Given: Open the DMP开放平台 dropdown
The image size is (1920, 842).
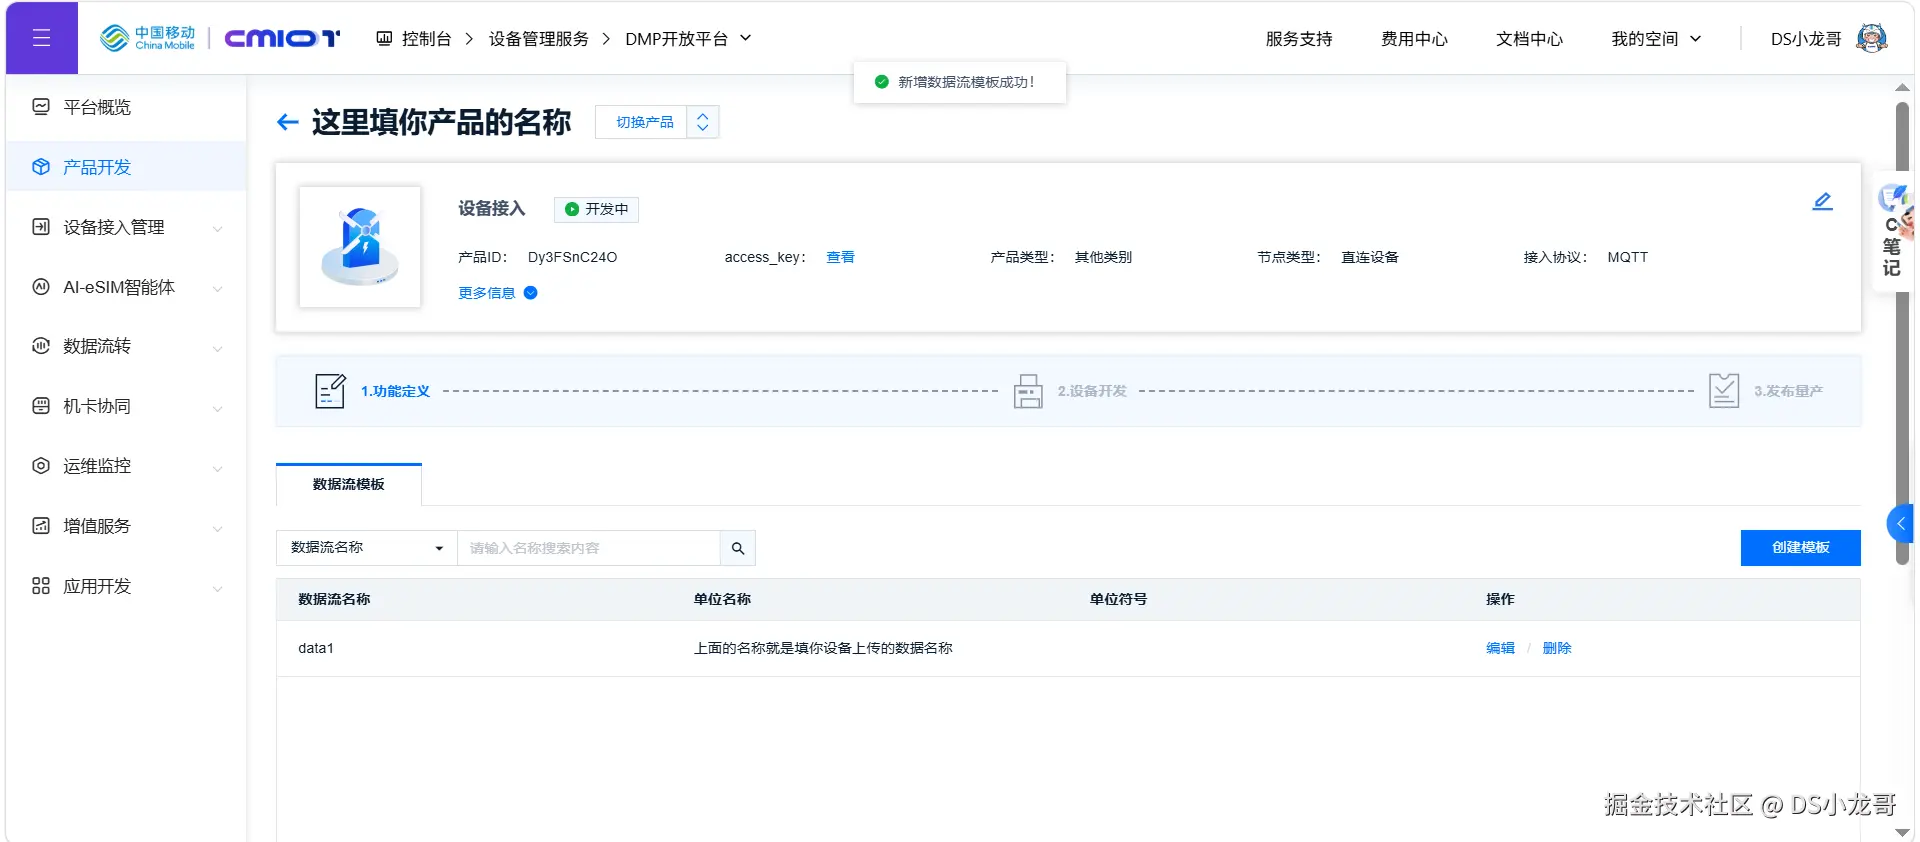Looking at the screenshot, I should pyautogui.click(x=688, y=38).
